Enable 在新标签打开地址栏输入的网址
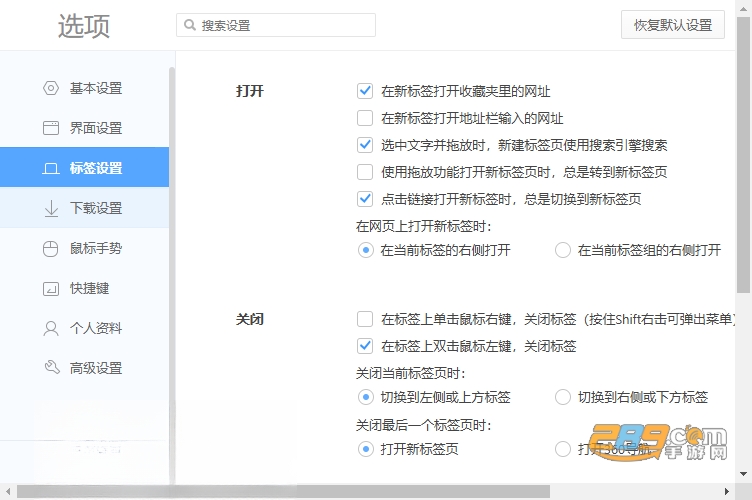 pos(365,118)
